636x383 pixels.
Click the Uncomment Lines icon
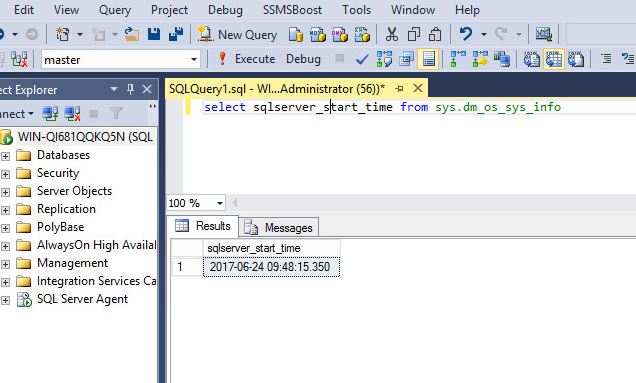pyautogui.click(x=628, y=59)
